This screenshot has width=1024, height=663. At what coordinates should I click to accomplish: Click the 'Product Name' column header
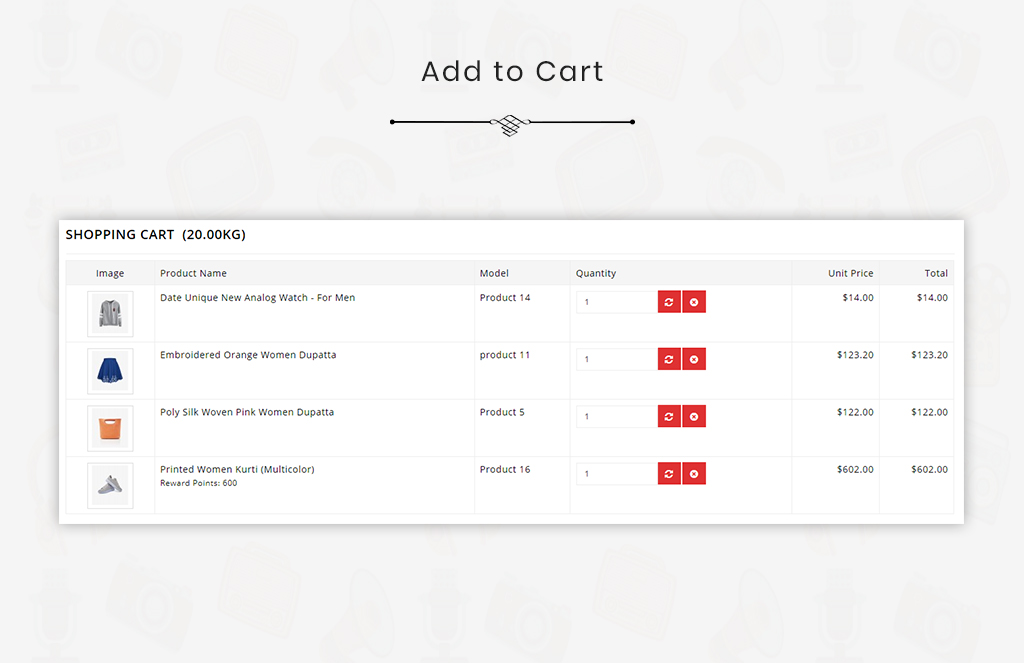coord(193,273)
